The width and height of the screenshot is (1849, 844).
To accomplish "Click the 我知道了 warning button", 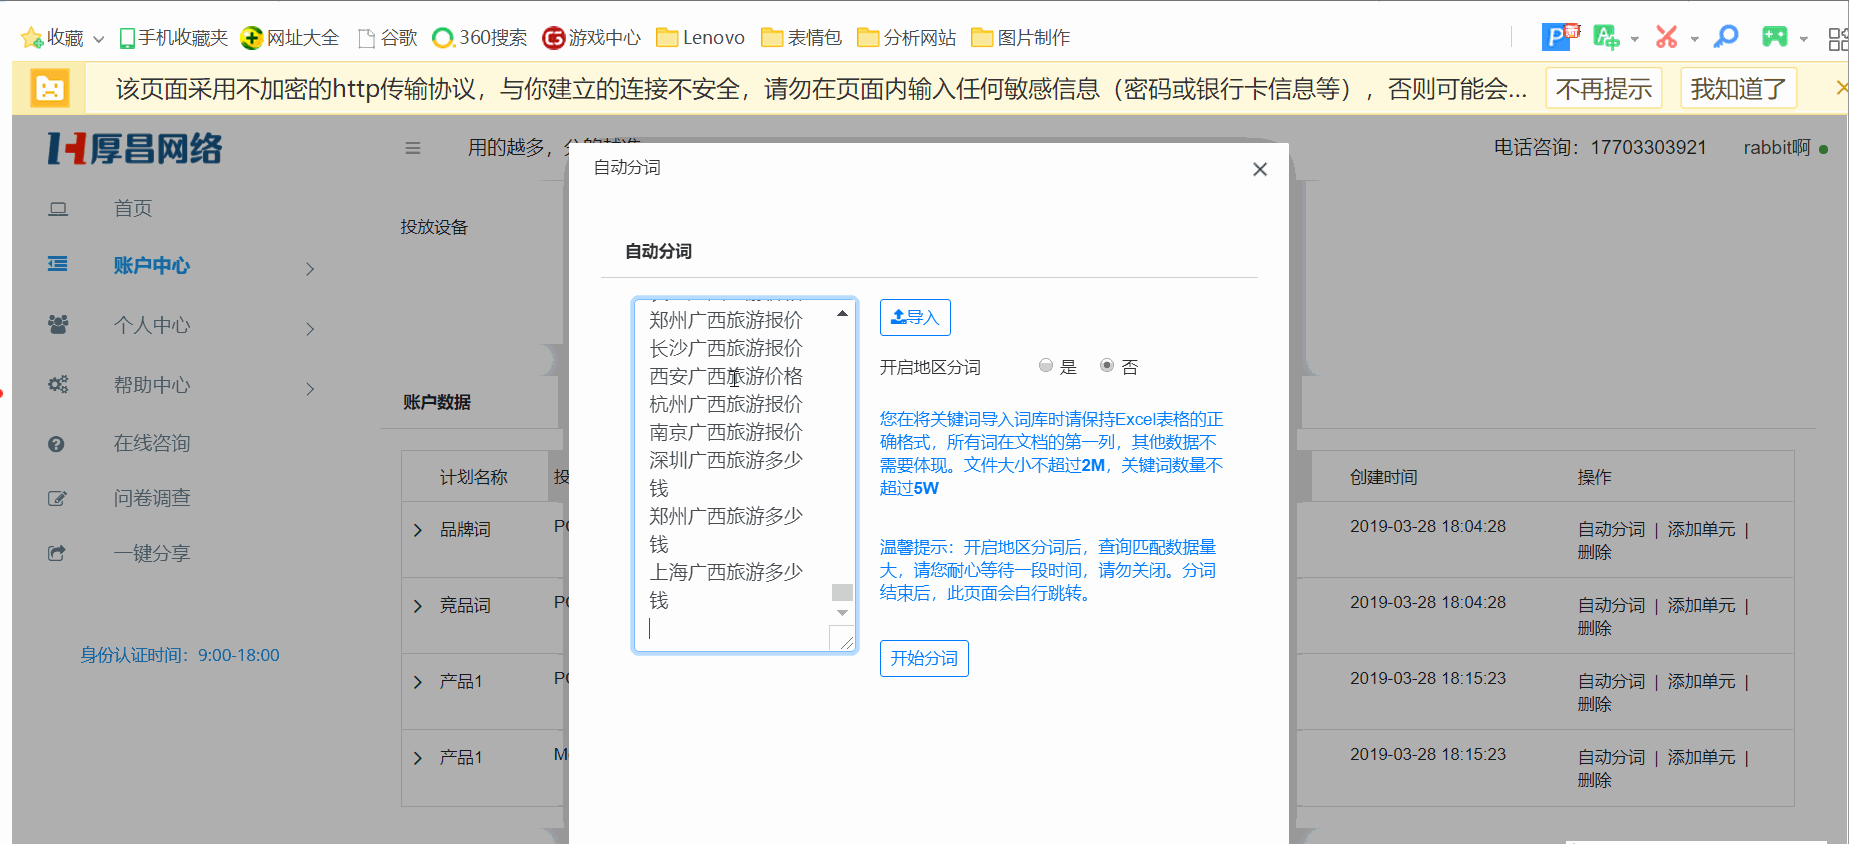I will tap(1739, 89).
